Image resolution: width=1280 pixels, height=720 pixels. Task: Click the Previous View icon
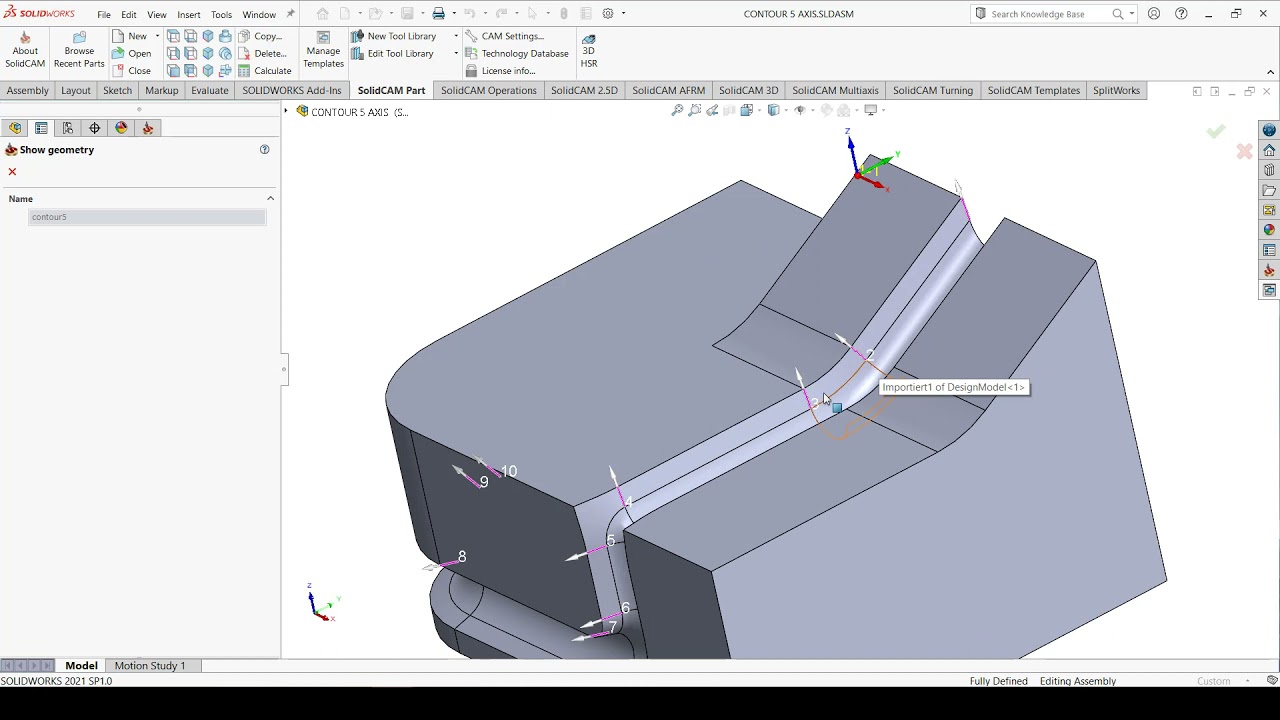pyautogui.click(x=712, y=111)
